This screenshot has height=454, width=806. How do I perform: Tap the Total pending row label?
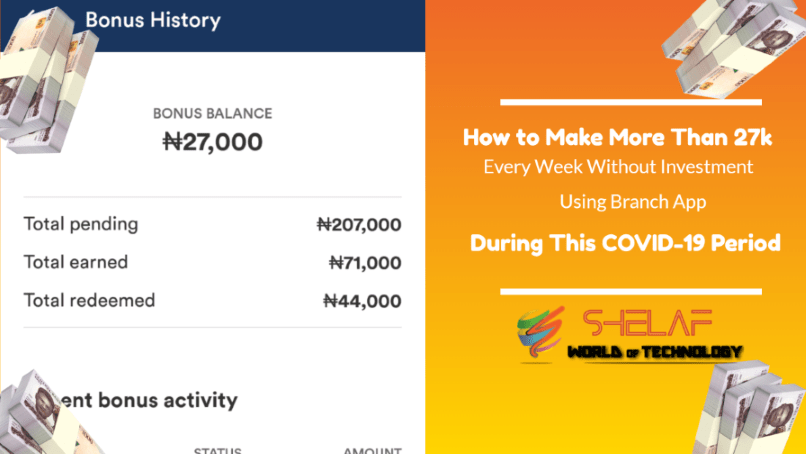tap(81, 224)
